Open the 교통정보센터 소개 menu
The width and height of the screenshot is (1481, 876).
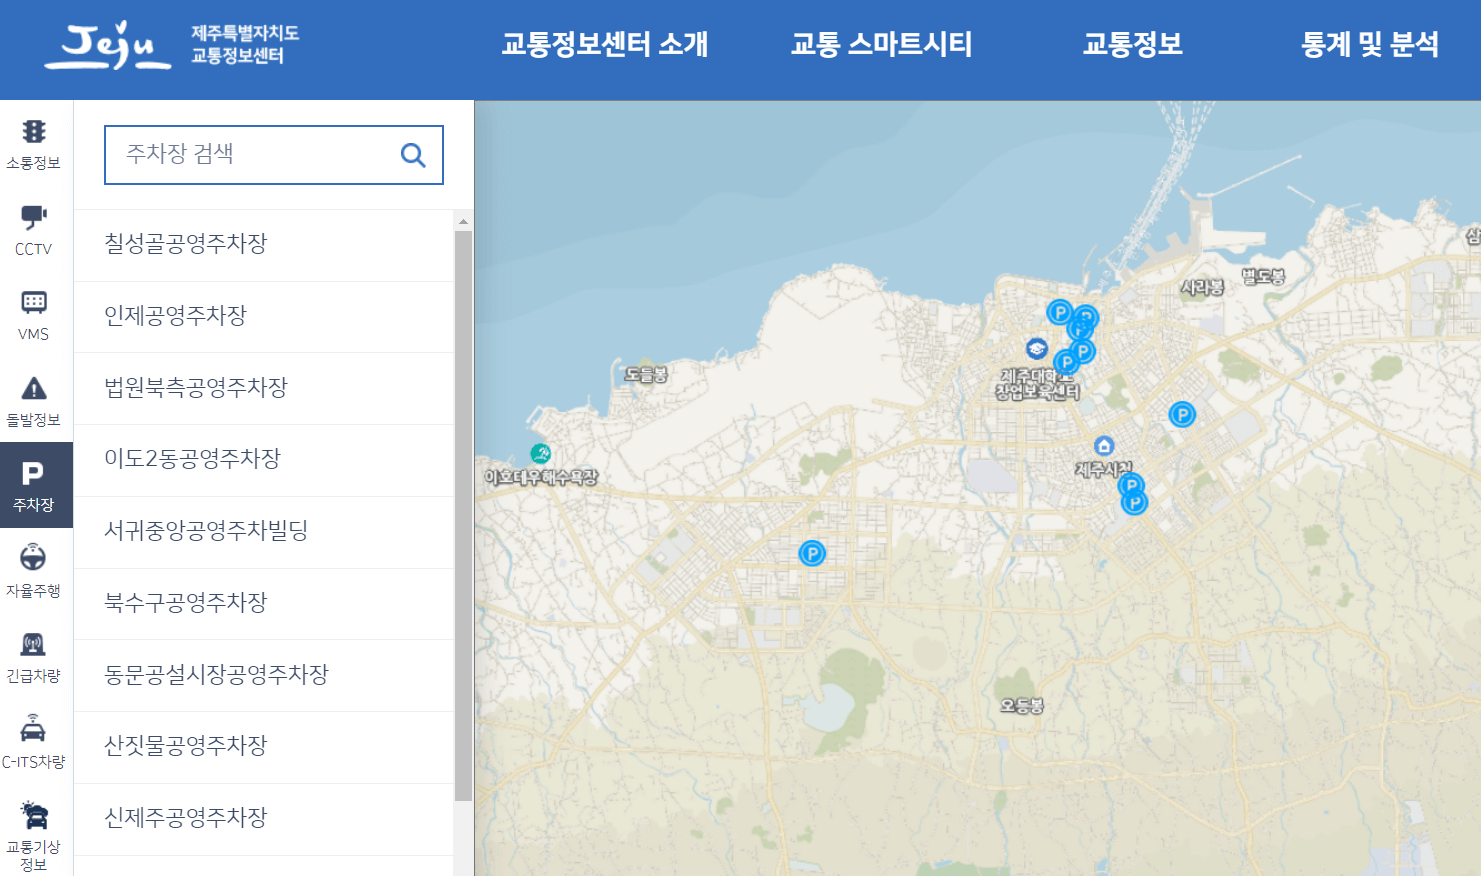point(604,44)
